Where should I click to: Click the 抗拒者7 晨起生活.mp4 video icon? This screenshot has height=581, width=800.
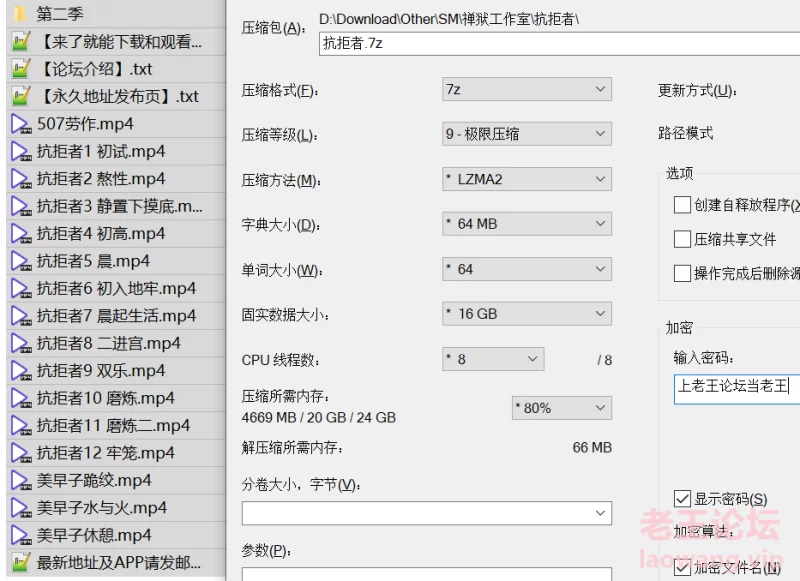pyautogui.click(x=21, y=316)
